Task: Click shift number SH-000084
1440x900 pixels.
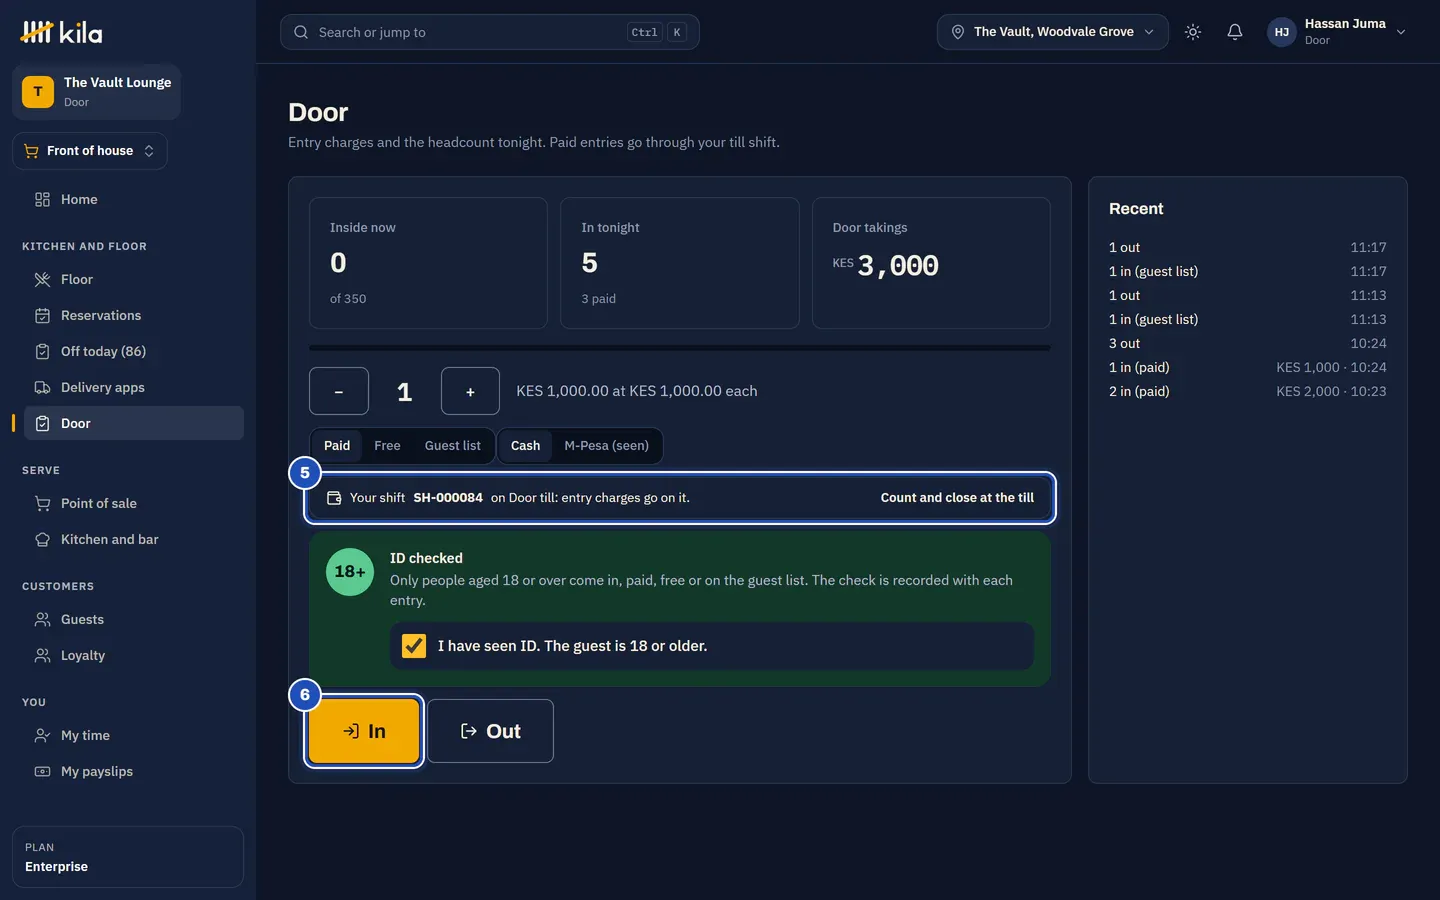Action: point(448,498)
